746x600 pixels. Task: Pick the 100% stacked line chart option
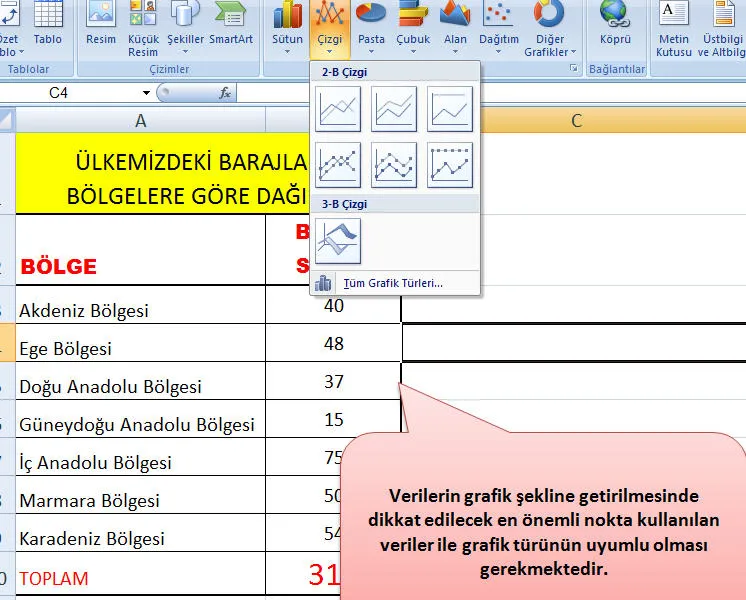[450, 108]
